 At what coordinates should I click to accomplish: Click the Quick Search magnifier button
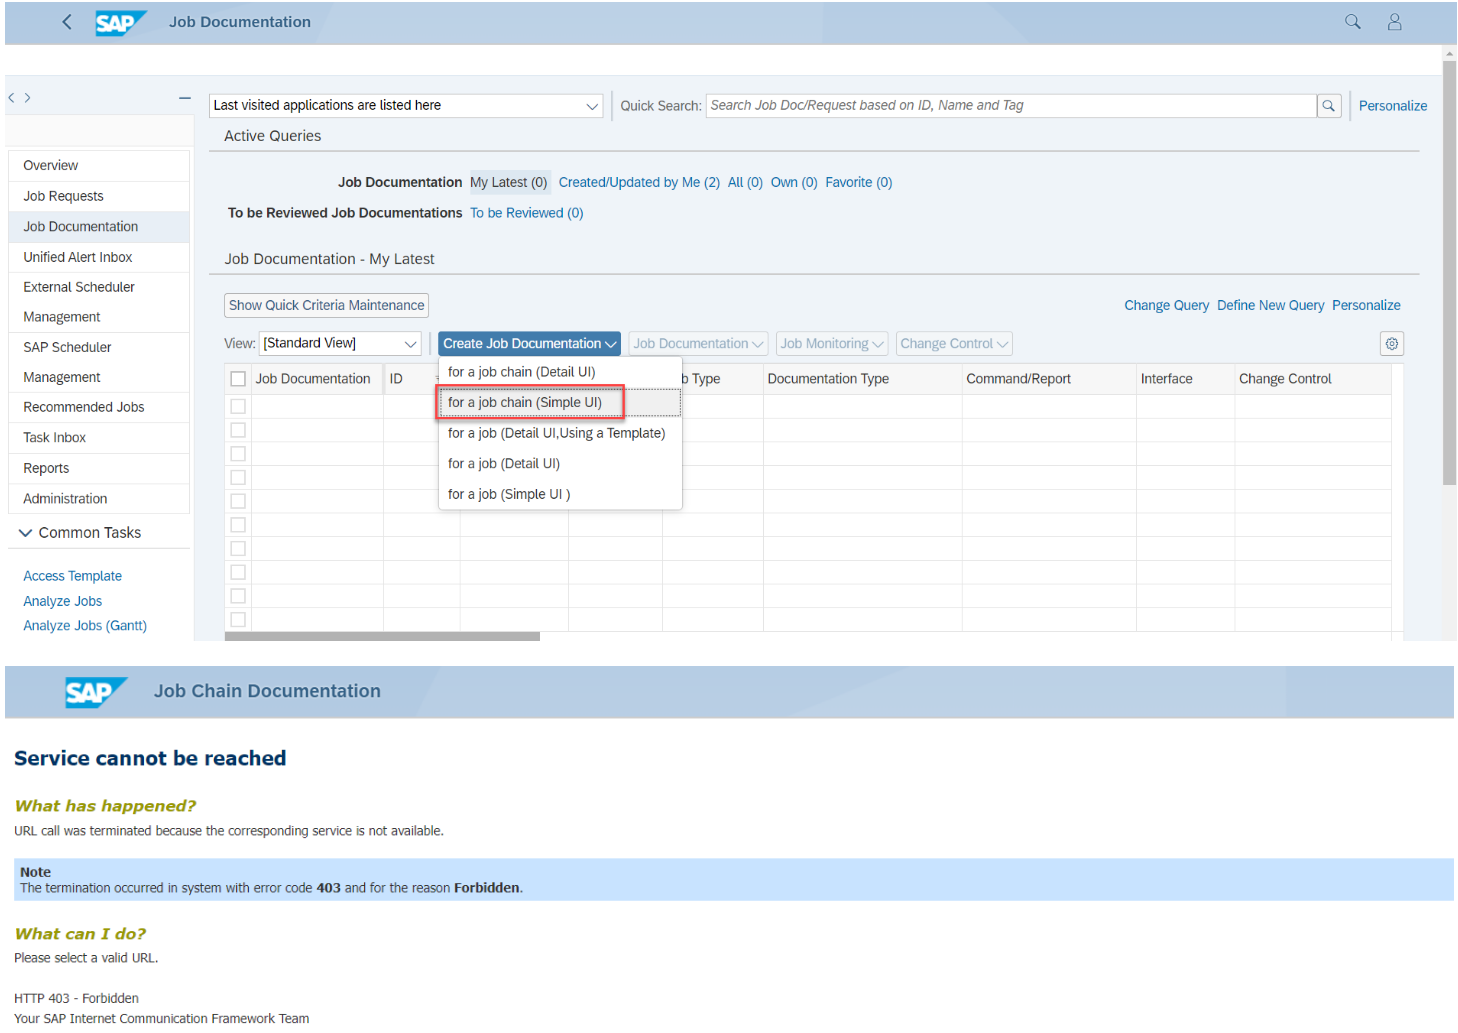(x=1328, y=106)
